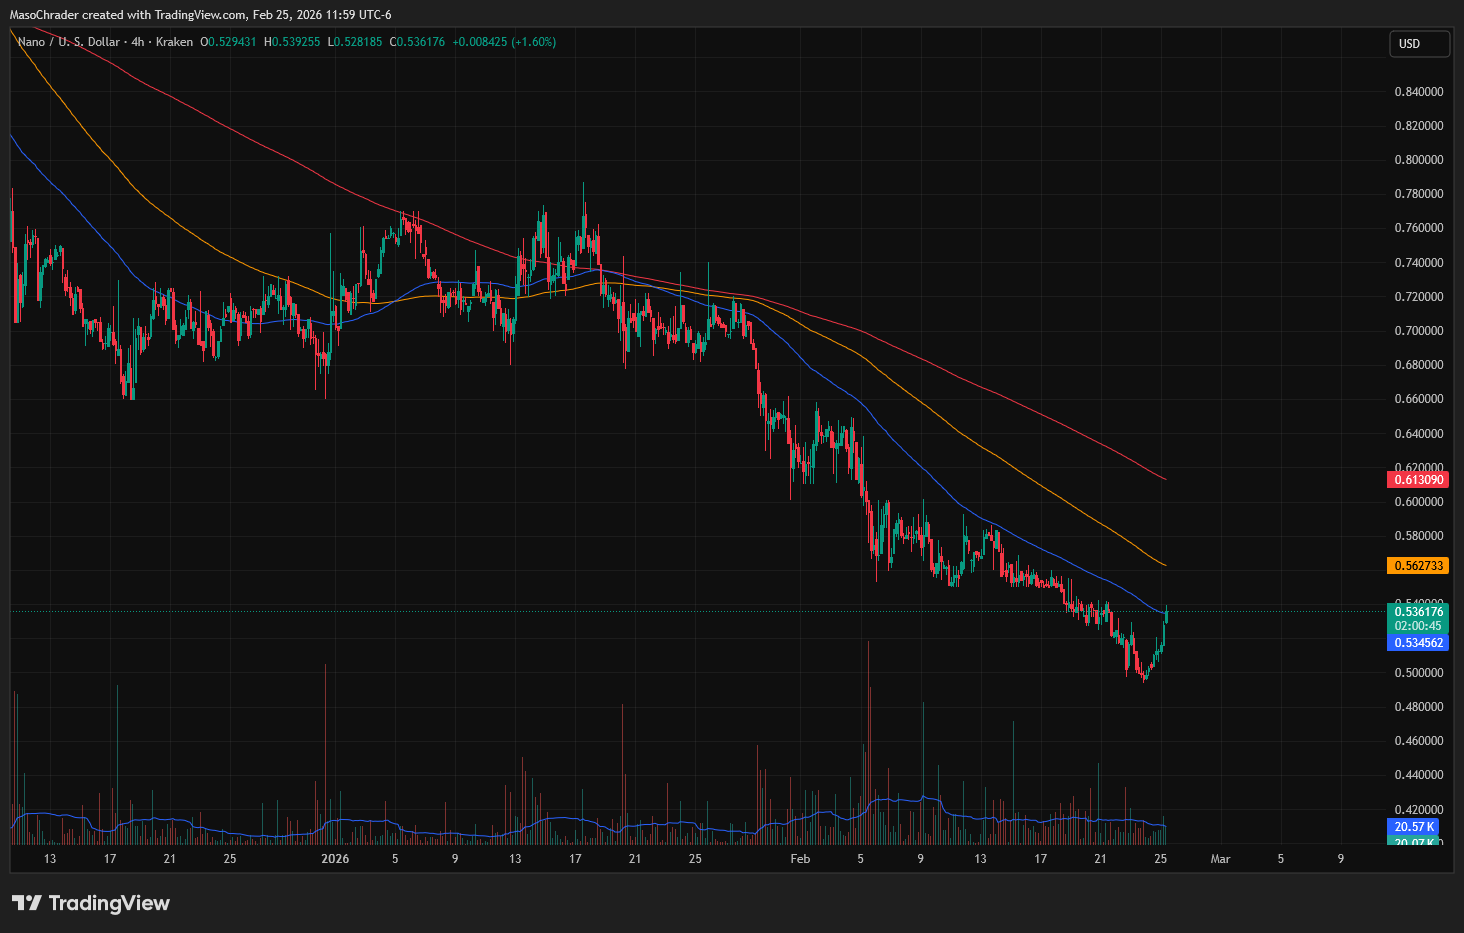The image size is (1464, 933).
Task: Click the 0.680000 price axis label
Action: click(1419, 365)
